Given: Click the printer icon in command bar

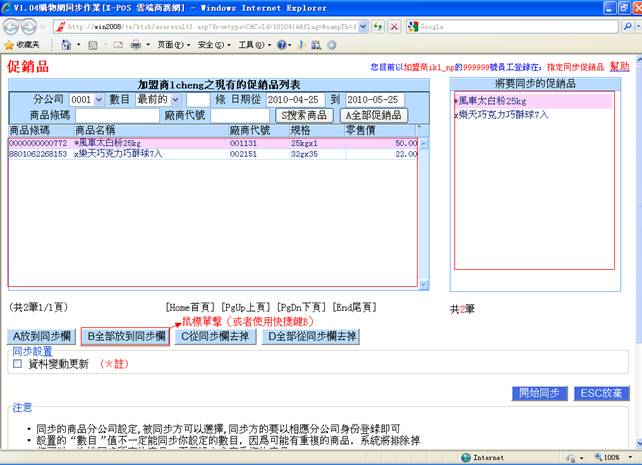Looking at the screenshot, I should click(x=136, y=45).
